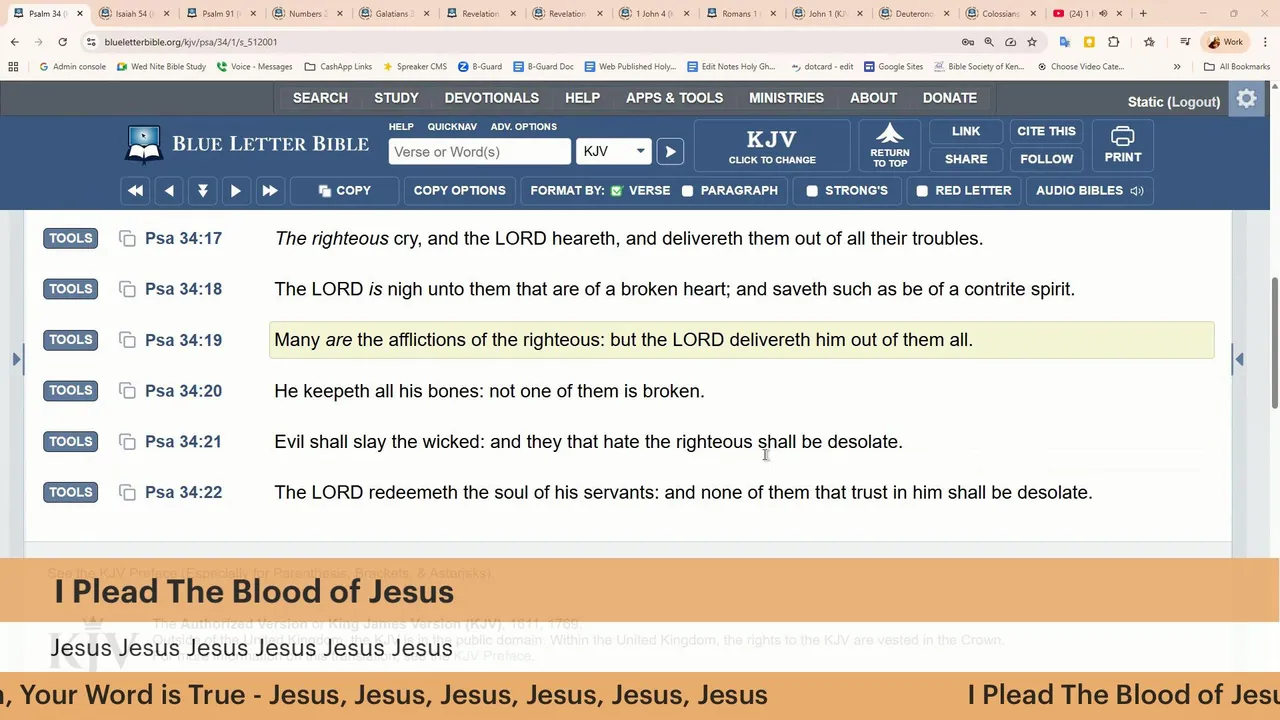Image resolution: width=1280 pixels, height=720 pixels.
Task: Open the APPS & TOOLS menu
Action: [674, 98]
